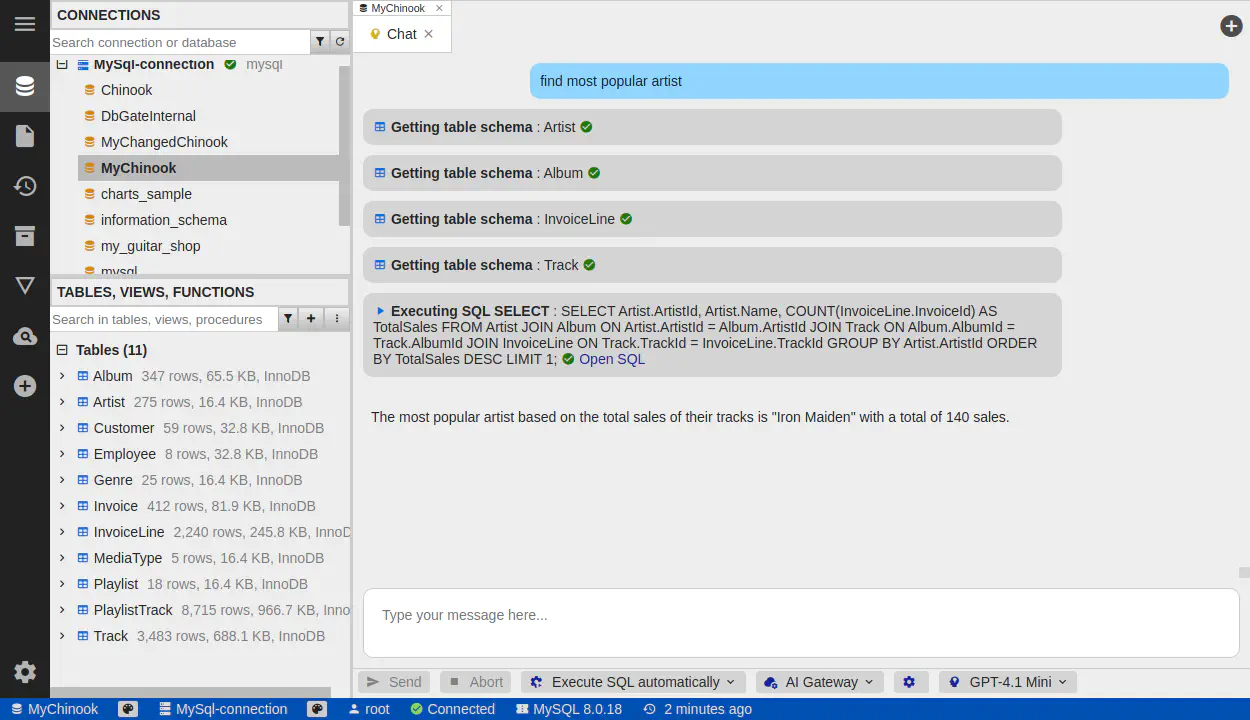
Task: Collapse the Tables (11) group
Action: [62, 350]
